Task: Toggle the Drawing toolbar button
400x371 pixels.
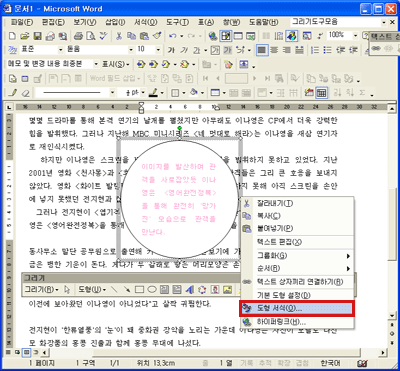Action: (x=291, y=36)
